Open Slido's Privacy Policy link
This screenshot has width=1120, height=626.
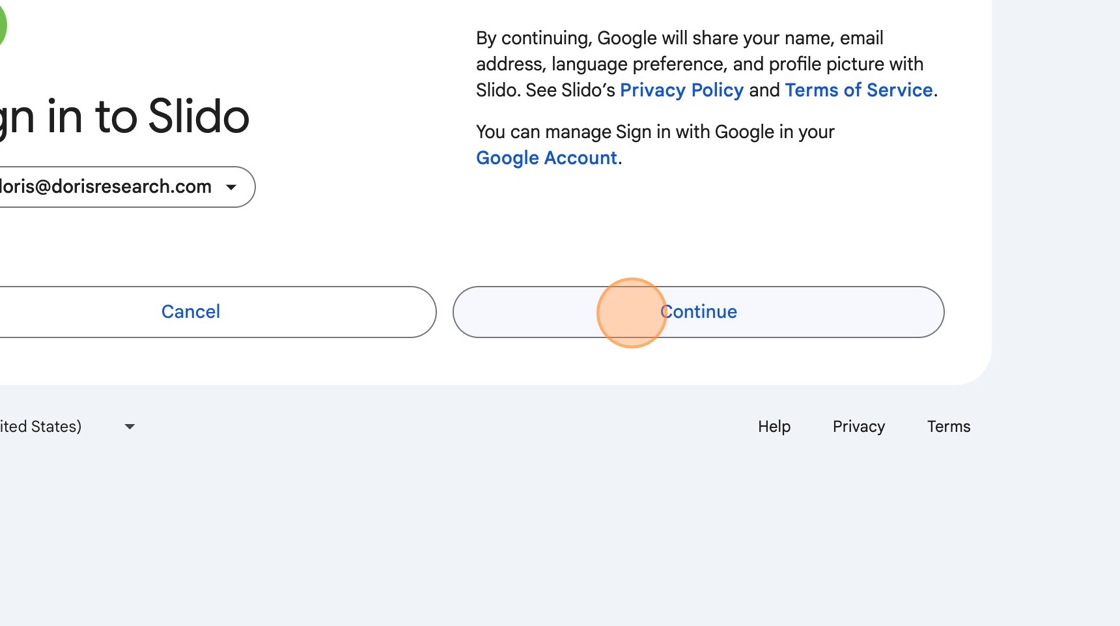coord(681,90)
